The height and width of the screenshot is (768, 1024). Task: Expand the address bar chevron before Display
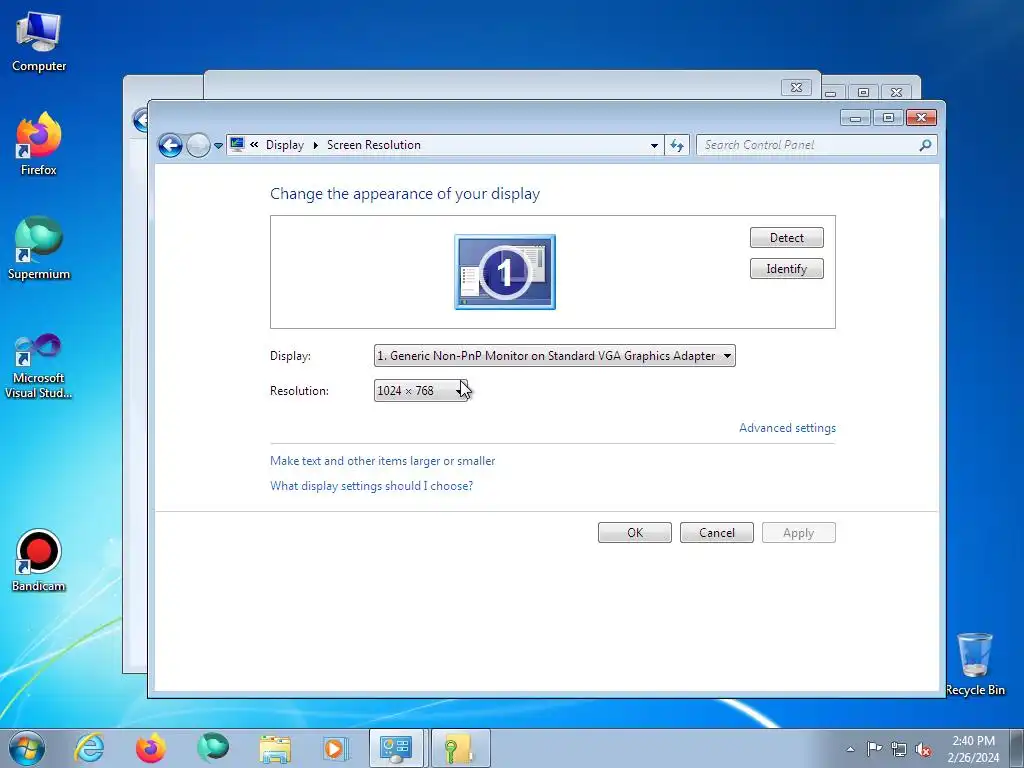point(254,144)
